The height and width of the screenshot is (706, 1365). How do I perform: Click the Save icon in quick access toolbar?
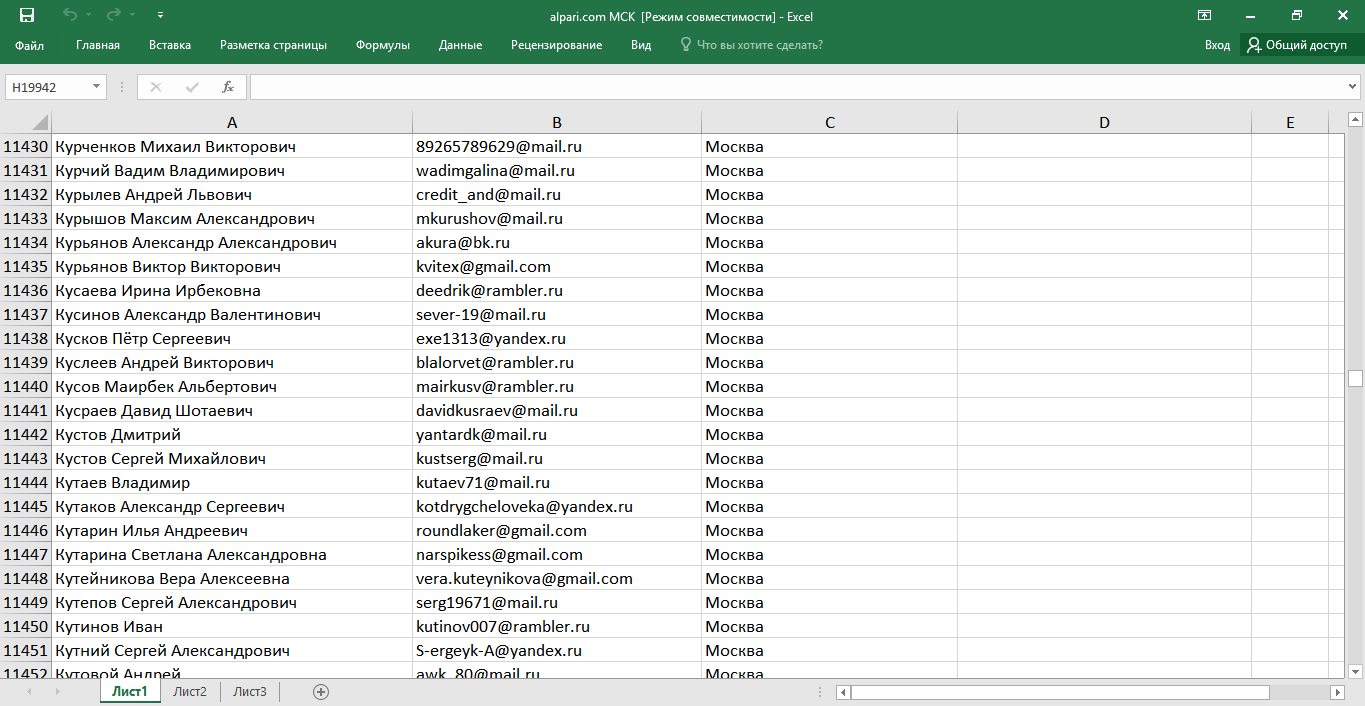27,15
